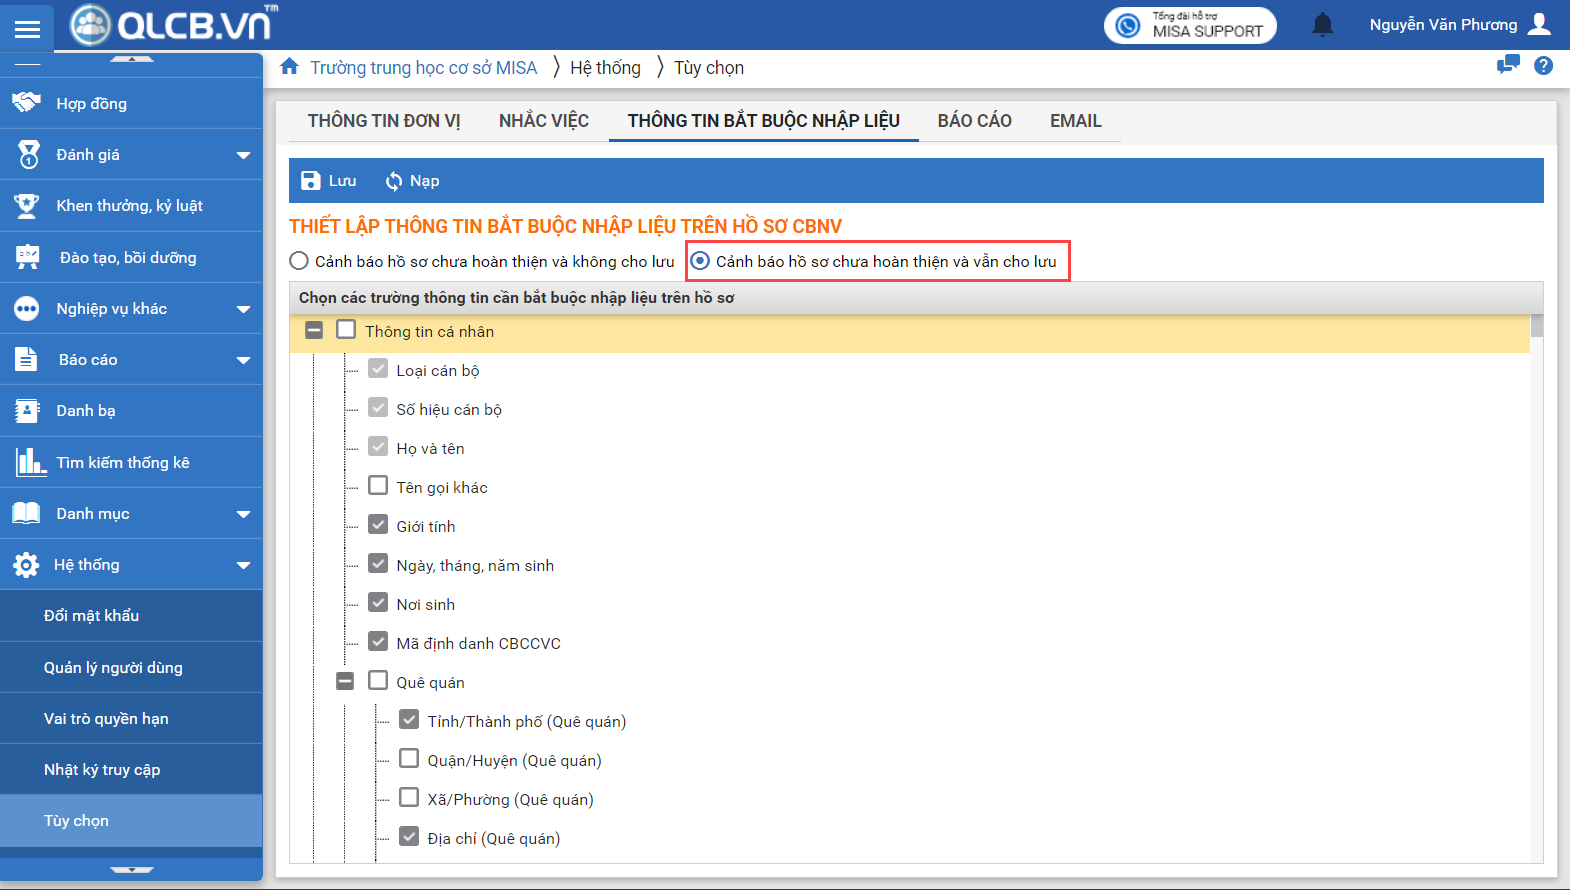This screenshot has width=1570, height=890.
Task: Click the Tìm kiếm thống kê chart icon
Action: [29, 462]
